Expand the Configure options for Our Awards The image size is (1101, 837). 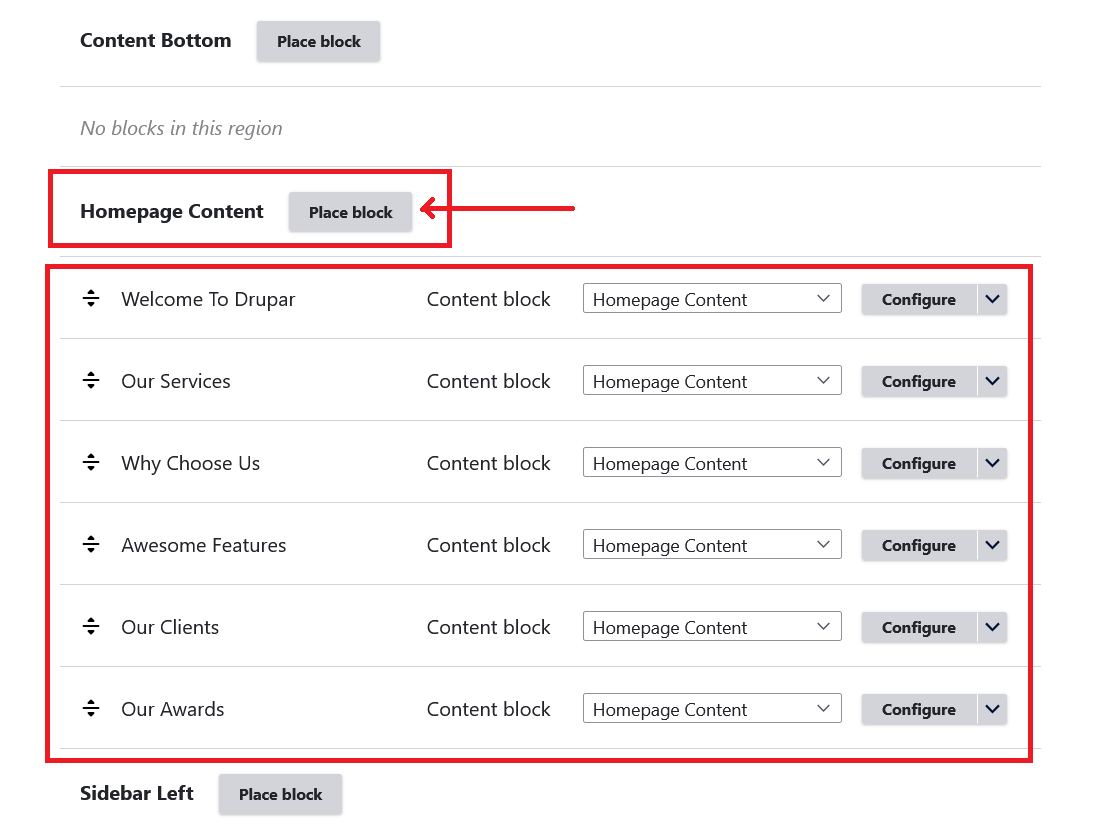[991, 708]
